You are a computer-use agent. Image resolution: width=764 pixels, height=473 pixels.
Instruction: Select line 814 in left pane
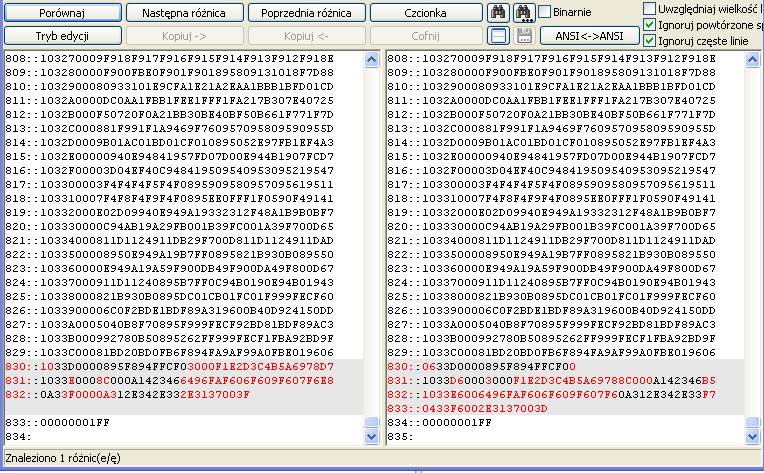tap(170, 143)
